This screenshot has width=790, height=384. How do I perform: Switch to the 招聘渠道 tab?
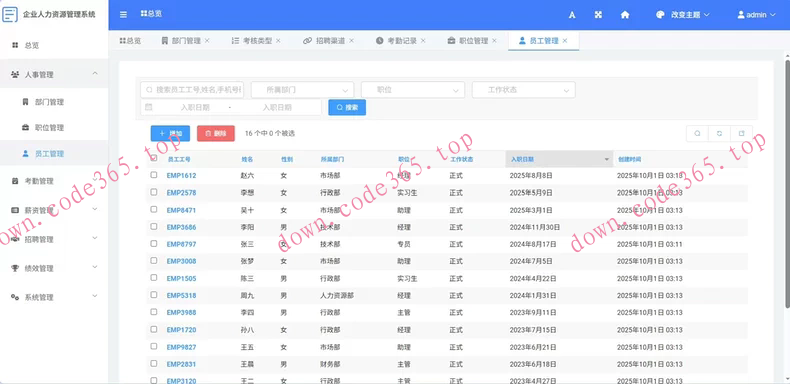pos(328,41)
